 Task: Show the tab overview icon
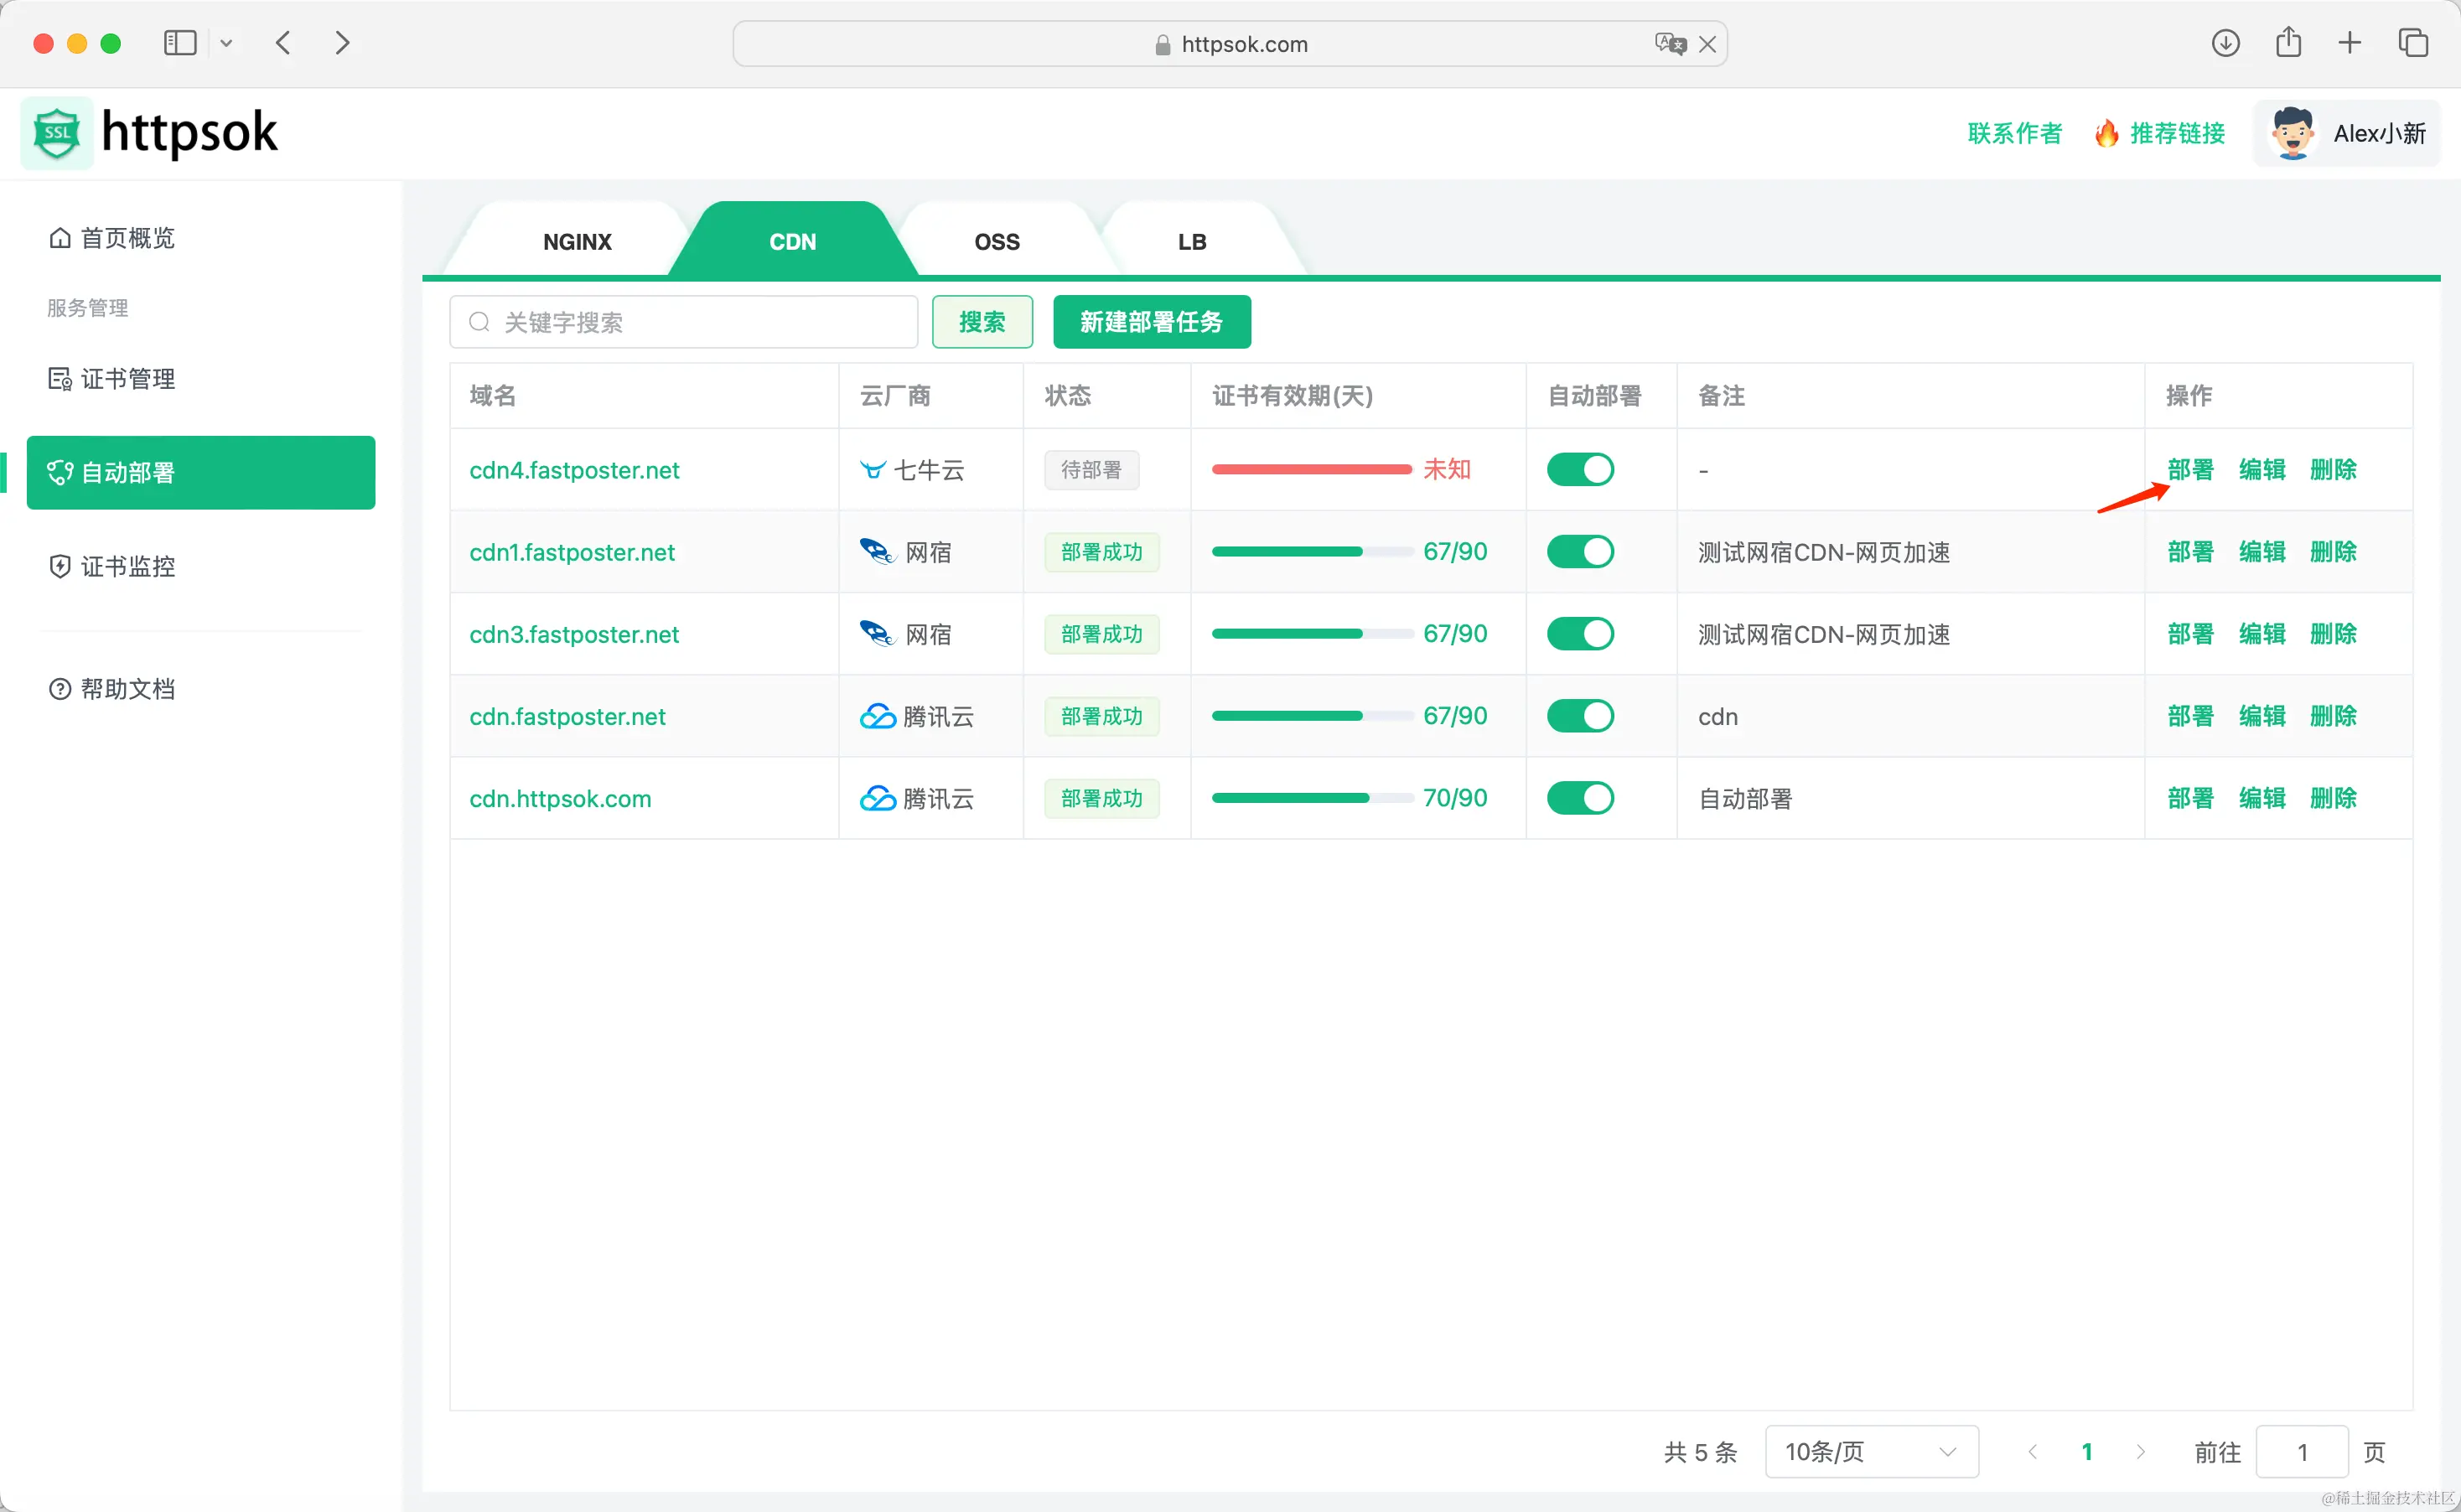[x=2413, y=43]
